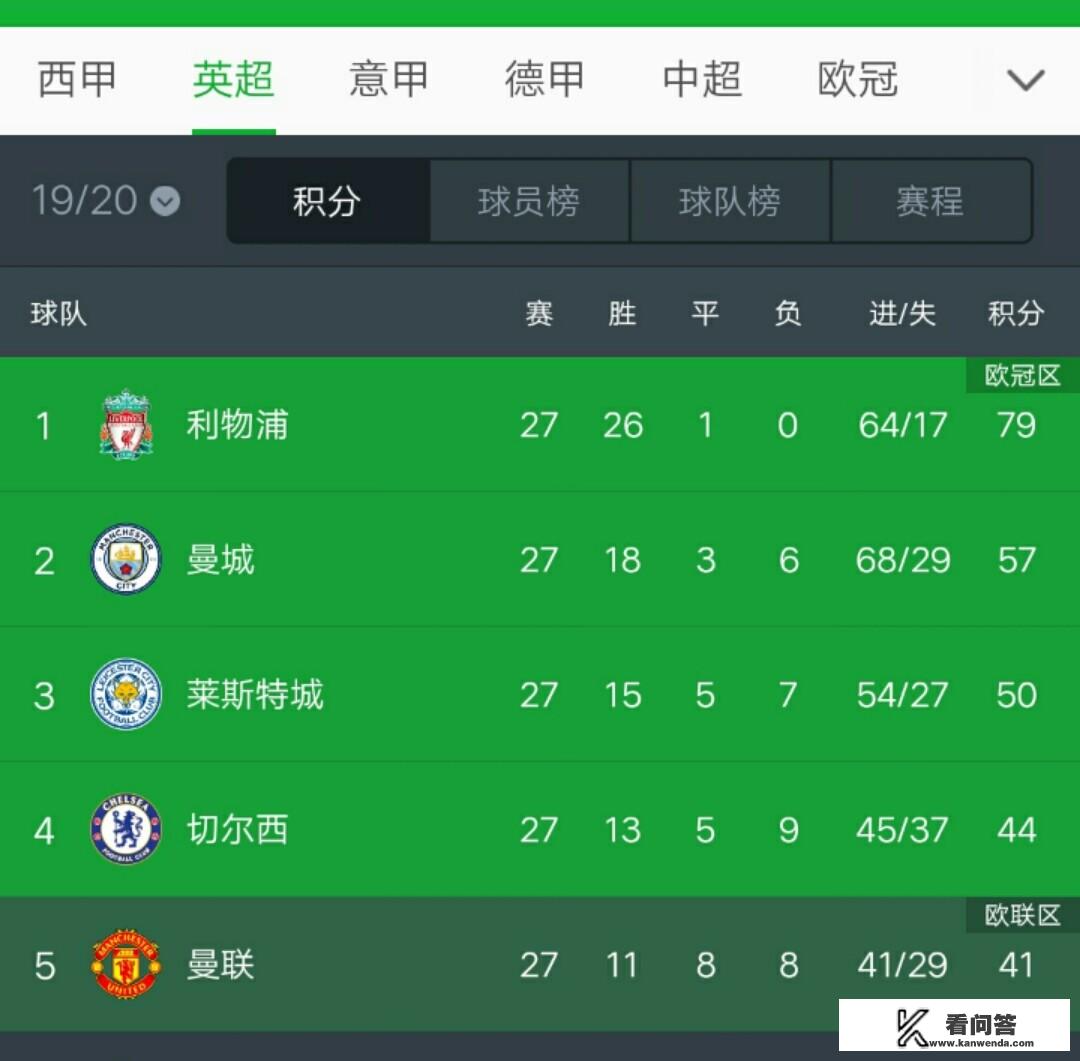Tap the Manchester City club crest
Image resolution: width=1080 pixels, height=1061 pixels.
[x=126, y=559]
